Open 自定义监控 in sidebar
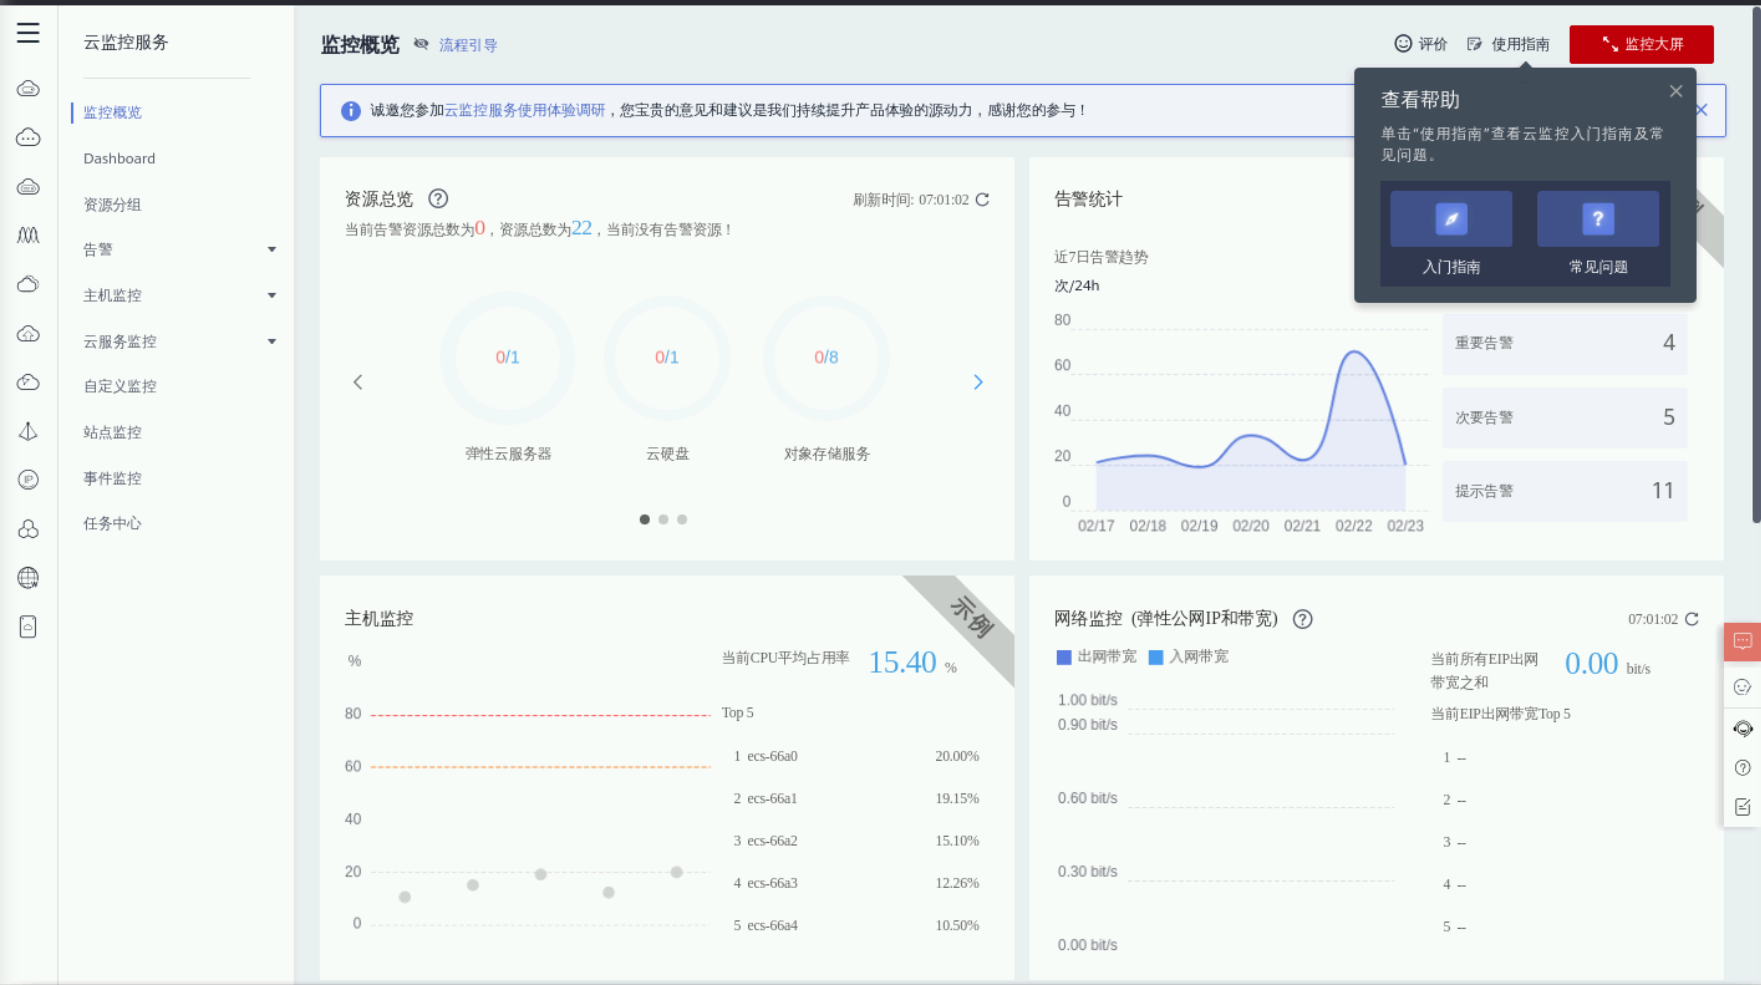Image resolution: width=1761 pixels, height=985 pixels. click(119, 386)
